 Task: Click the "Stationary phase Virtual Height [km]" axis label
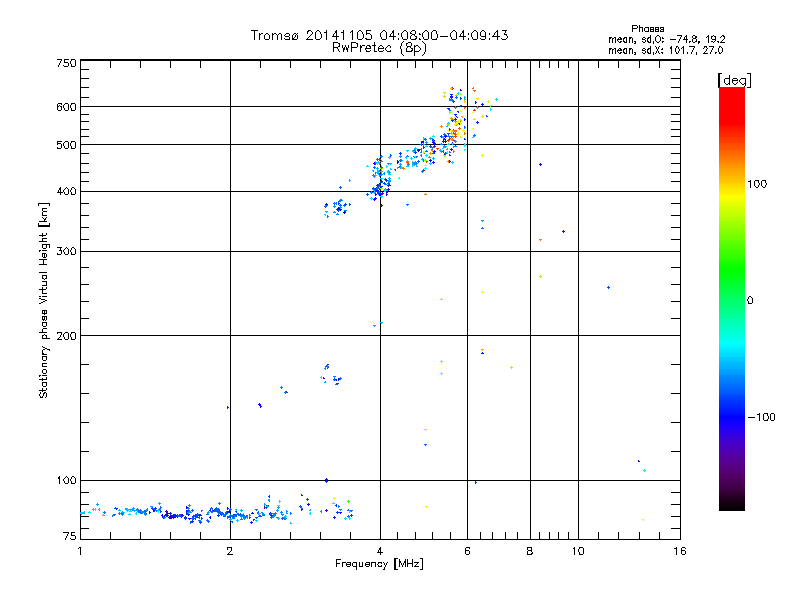coord(44,300)
